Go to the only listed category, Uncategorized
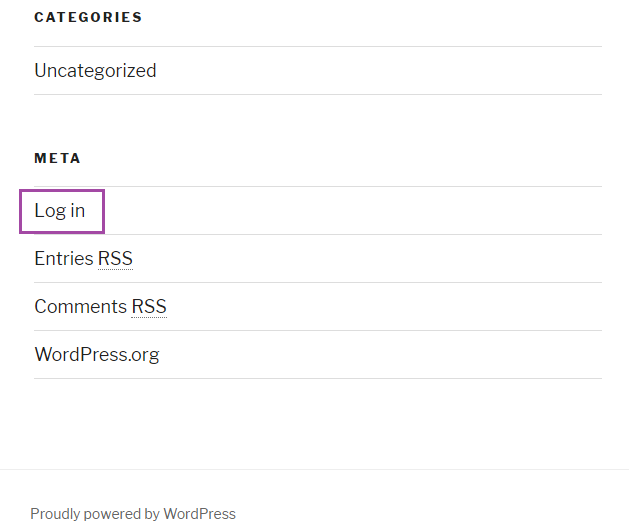 pos(95,71)
